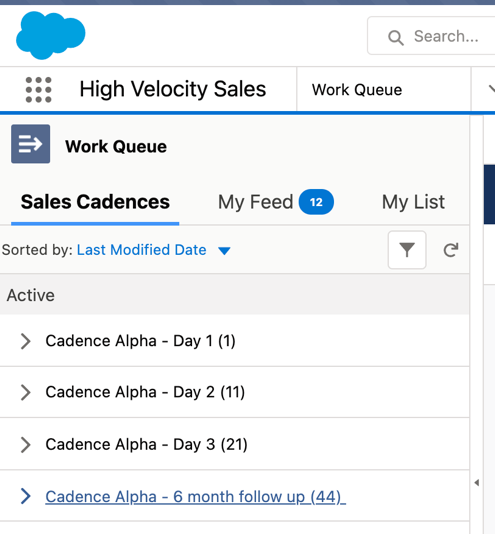495x534 pixels.
Task: Expand the 6 month follow up chevron
Action: tap(26, 496)
